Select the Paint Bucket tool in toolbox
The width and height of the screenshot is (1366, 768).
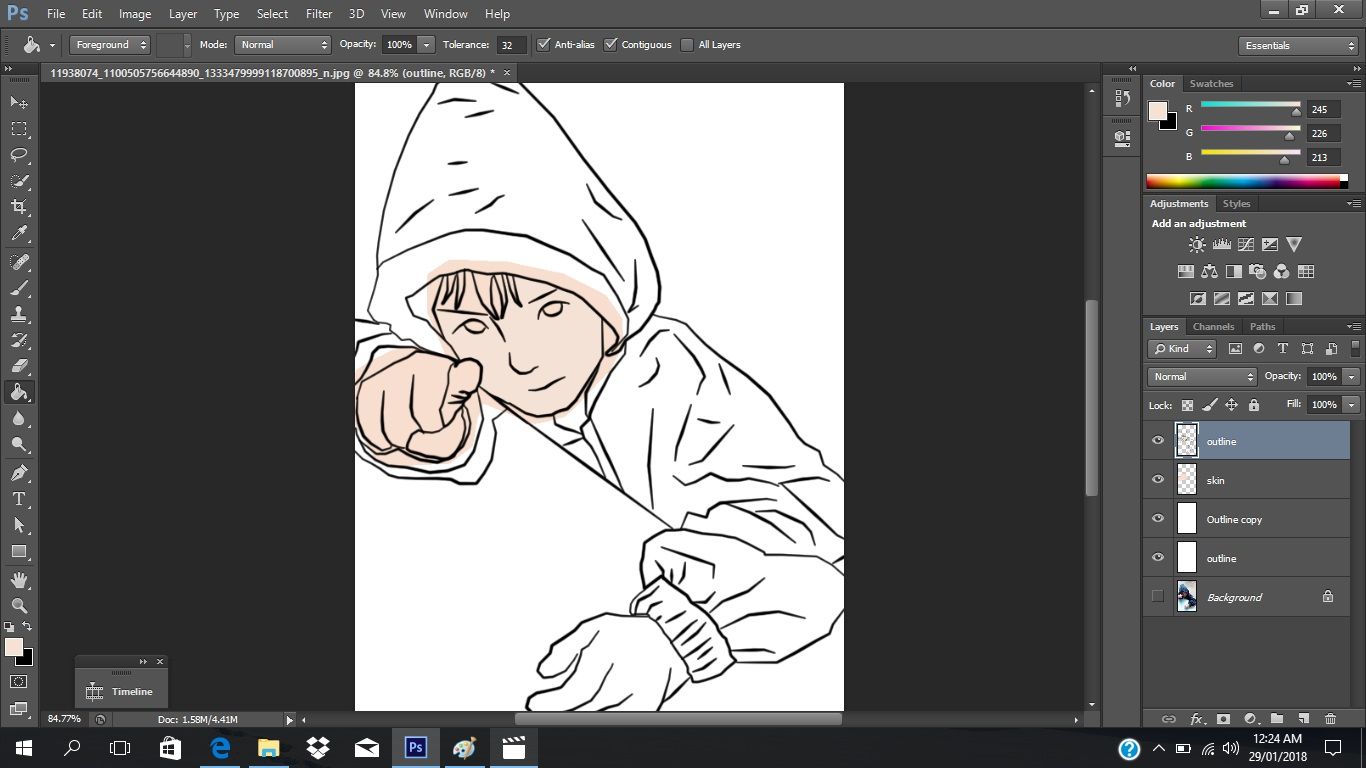(x=19, y=392)
